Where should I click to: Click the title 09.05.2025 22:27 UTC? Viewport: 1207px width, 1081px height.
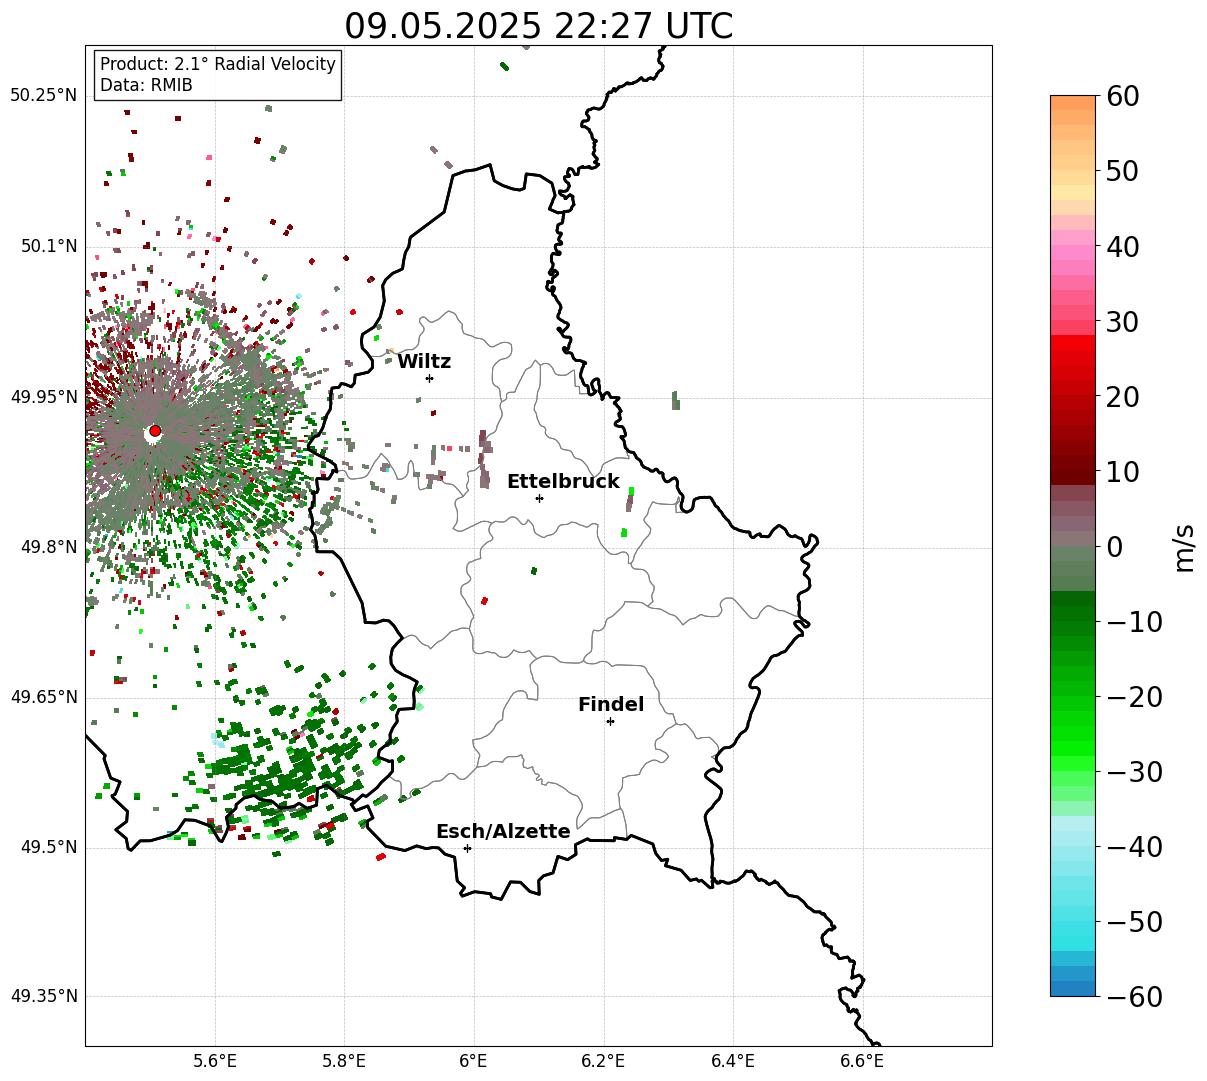coord(538,26)
